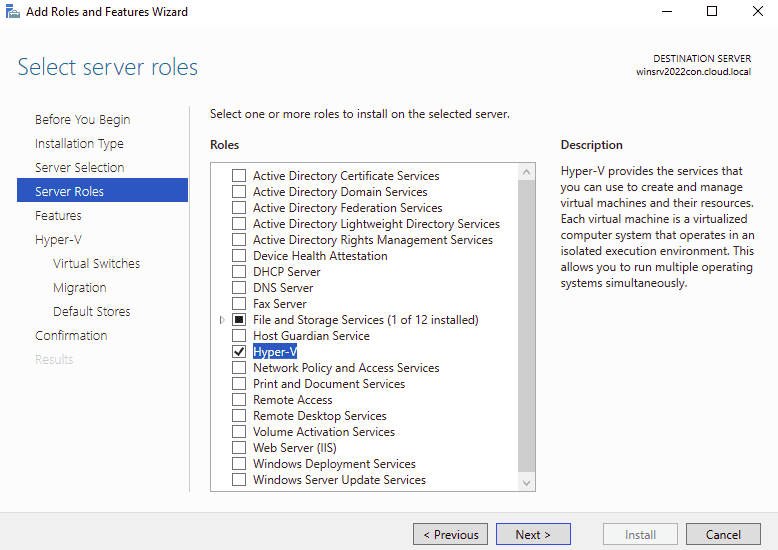The height and width of the screenshot is (550, 778).
Task: Expand File and Storage Services tree
Action: tap(222, 320)
